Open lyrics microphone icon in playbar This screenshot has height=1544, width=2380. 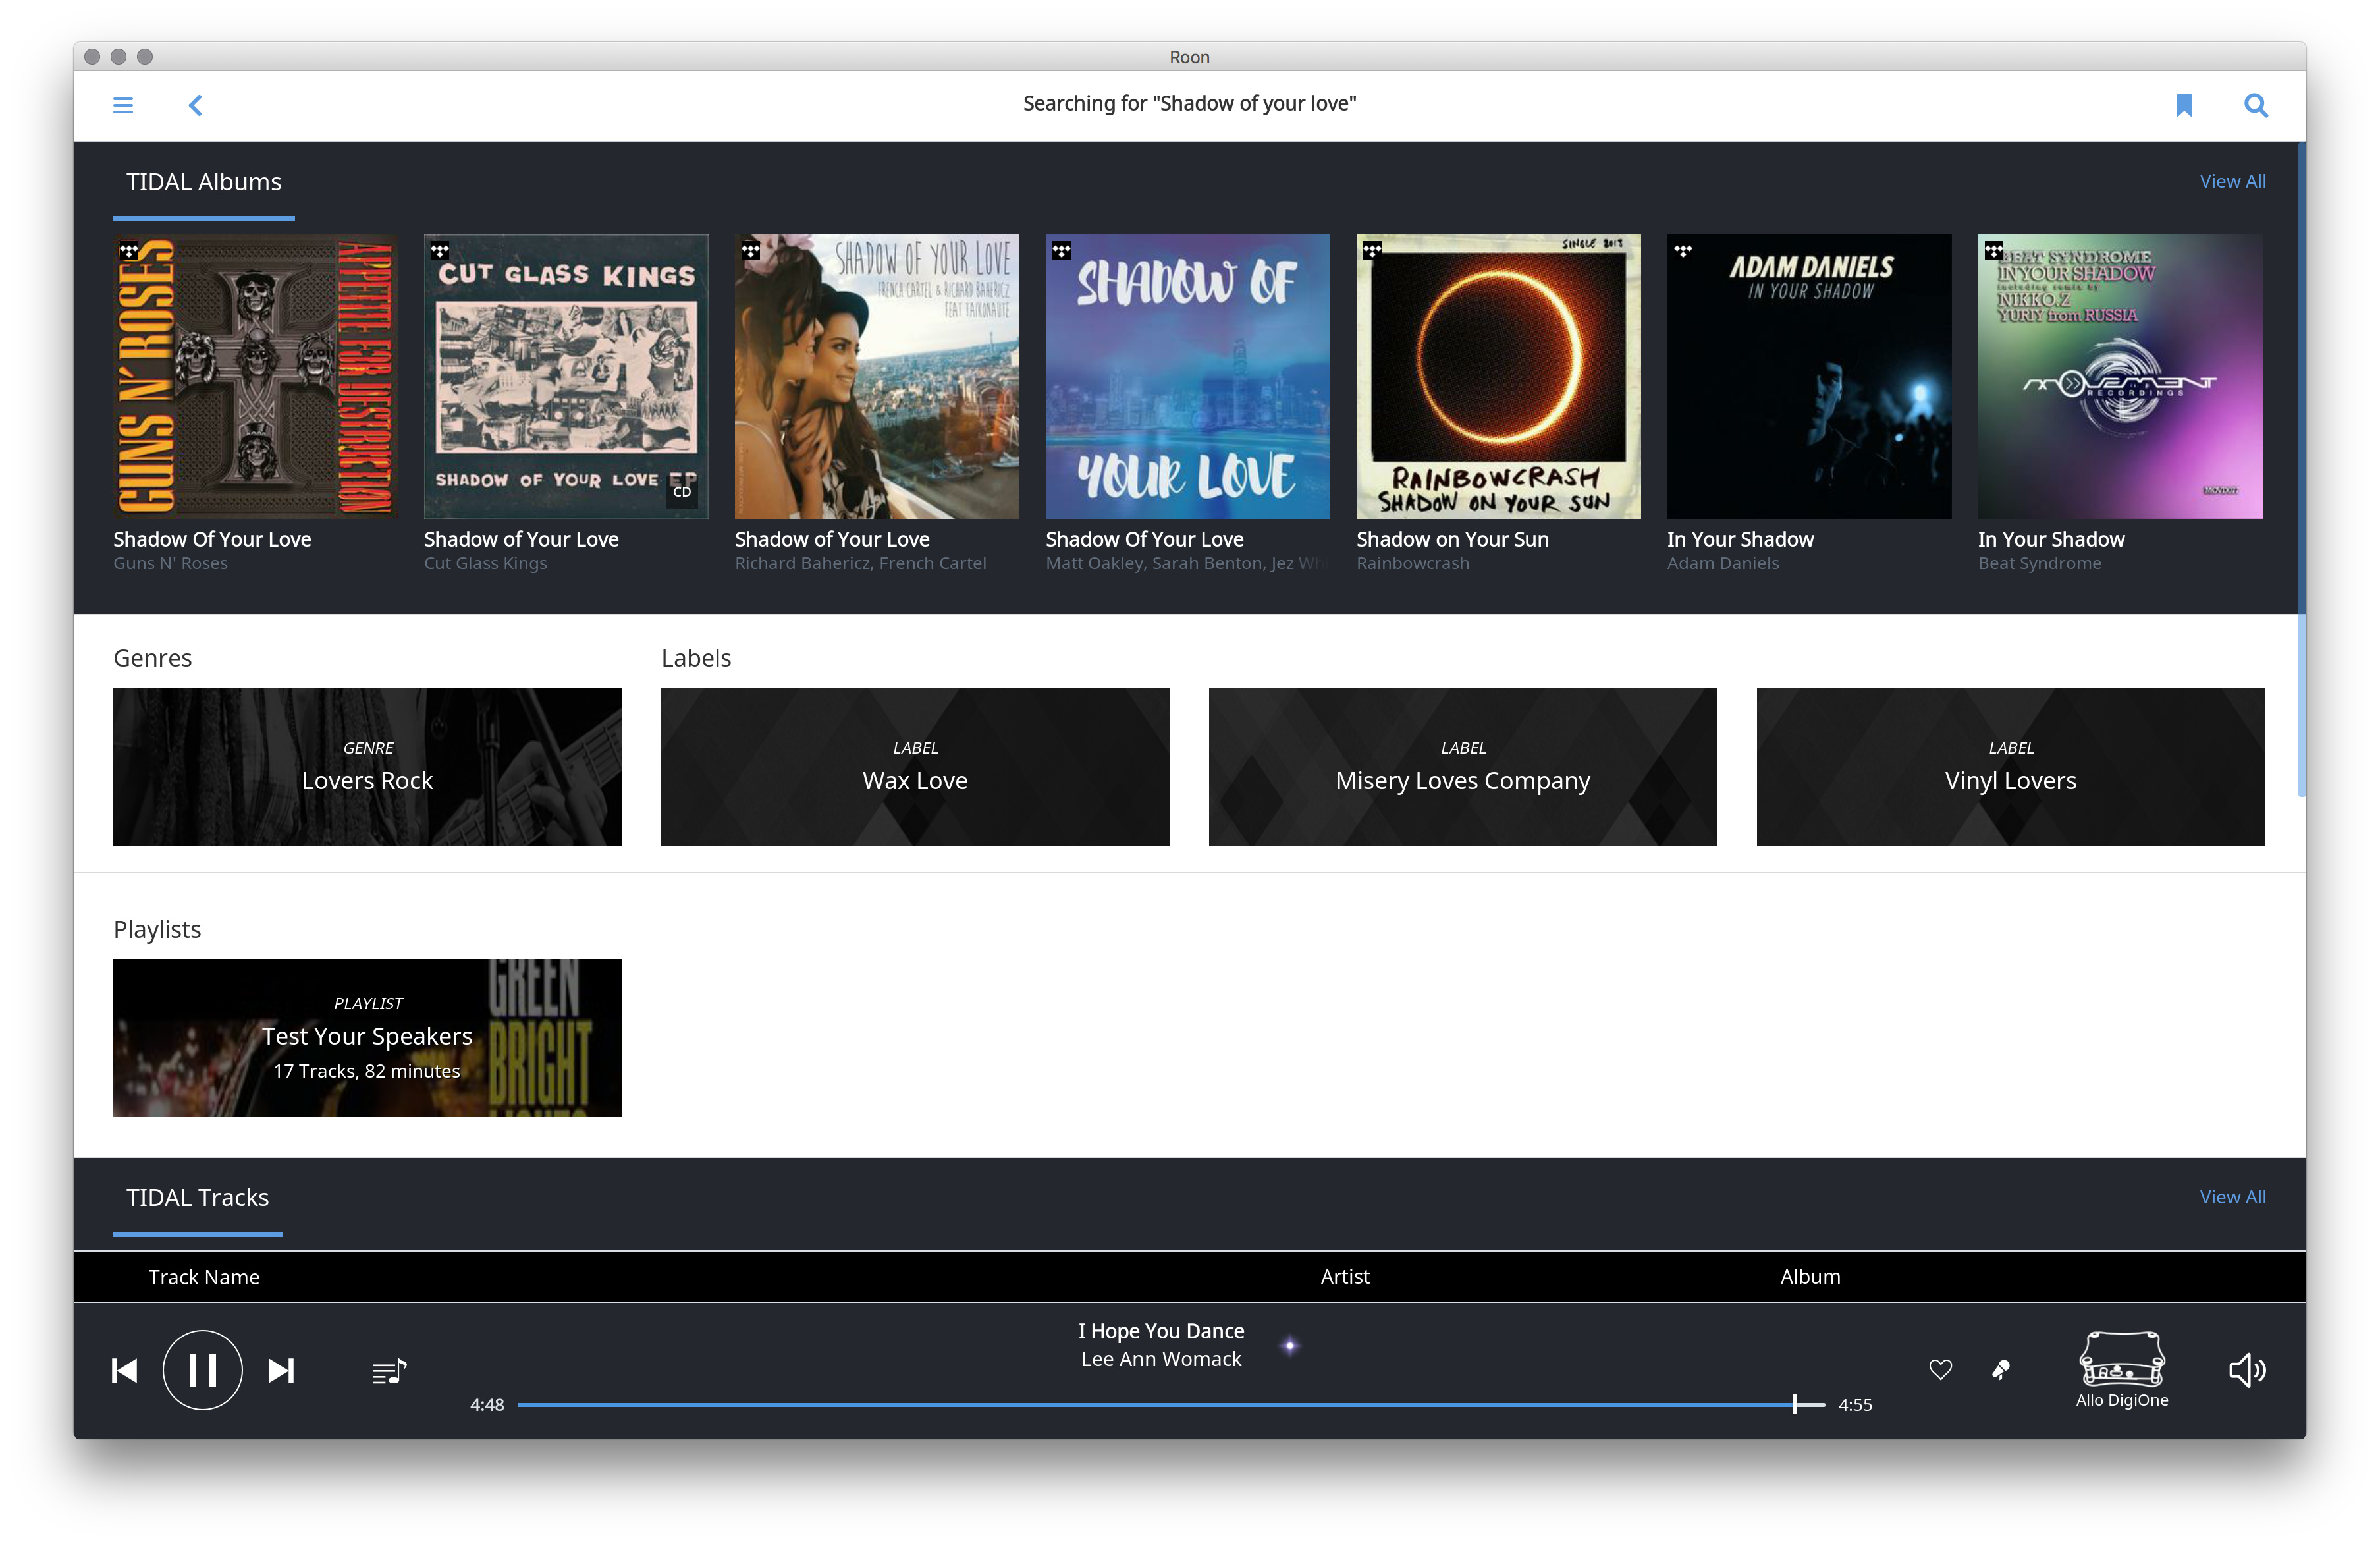pos(2001,1370)
